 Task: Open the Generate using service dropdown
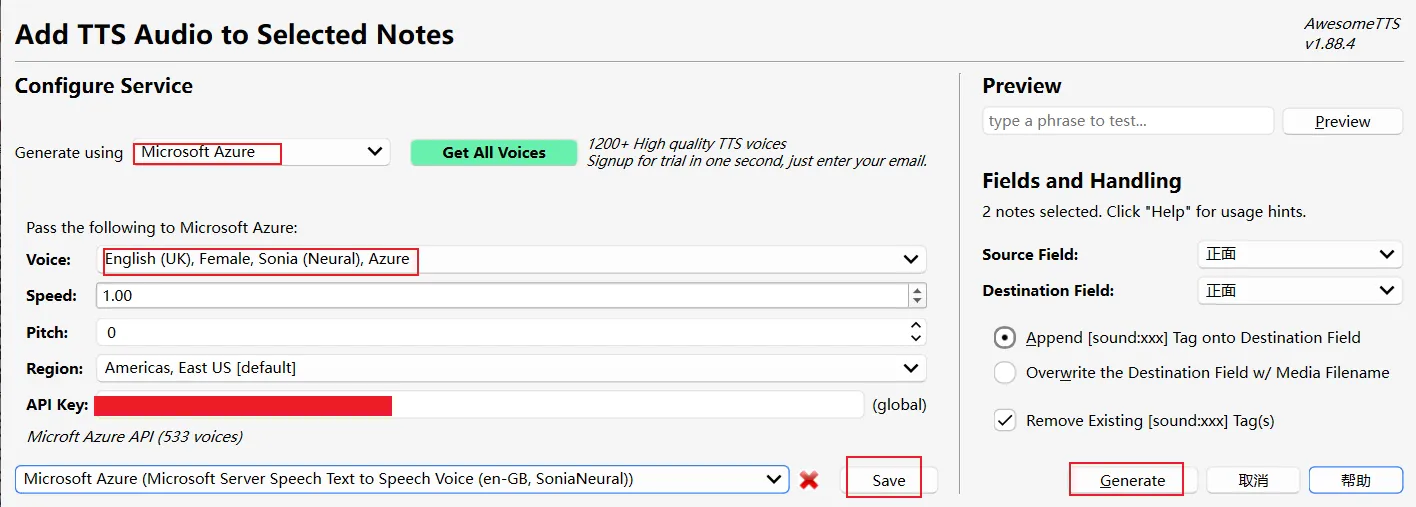[261, 152]
